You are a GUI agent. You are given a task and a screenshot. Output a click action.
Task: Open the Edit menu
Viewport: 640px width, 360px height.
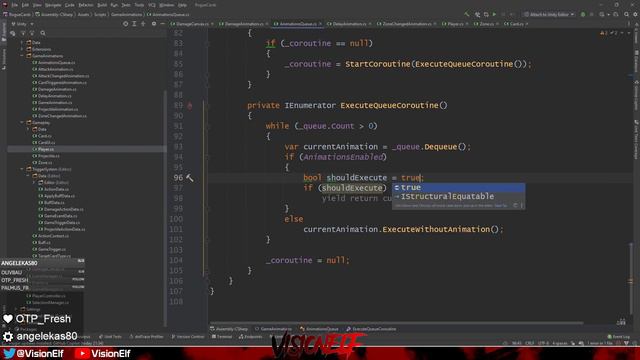[x=25, y=5]
